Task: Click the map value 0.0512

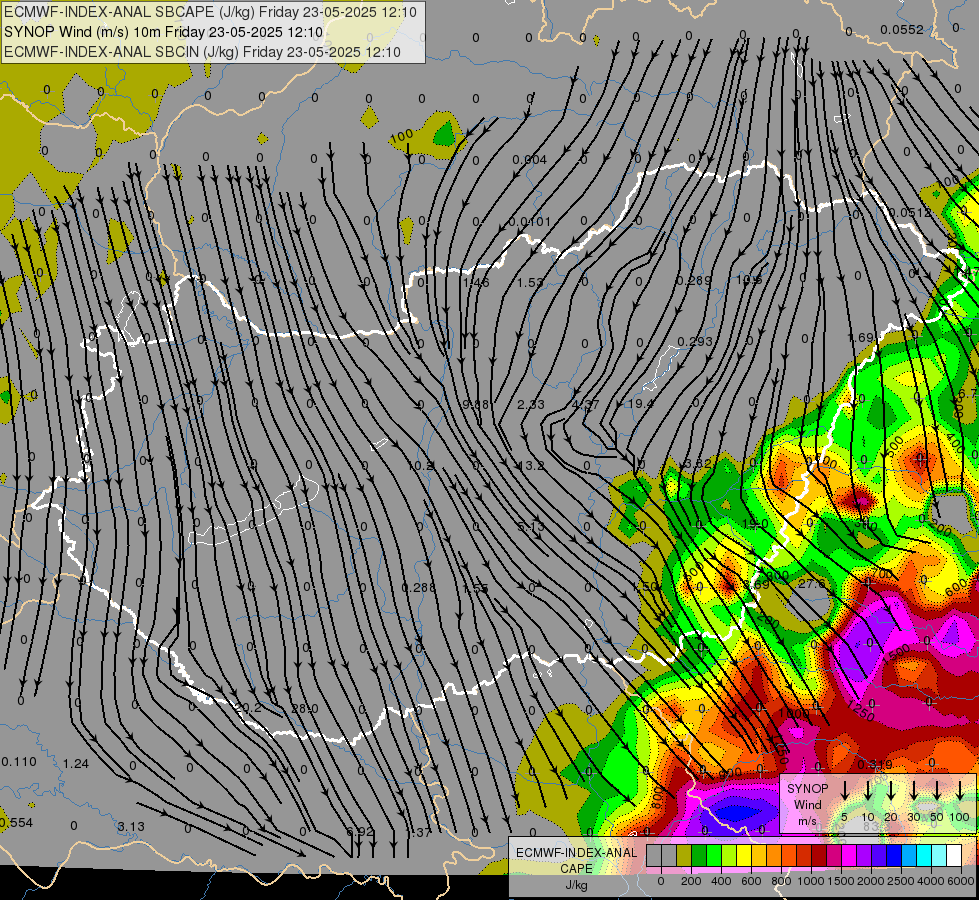Action: point(910,212)
